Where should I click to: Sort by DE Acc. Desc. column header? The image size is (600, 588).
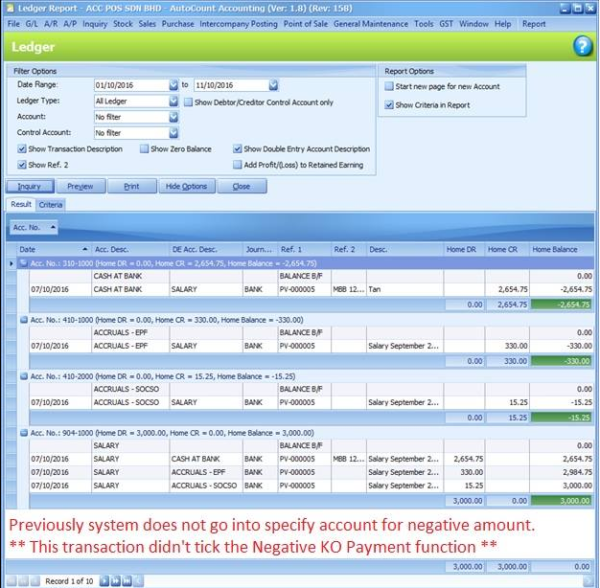[x=205, y=249]
